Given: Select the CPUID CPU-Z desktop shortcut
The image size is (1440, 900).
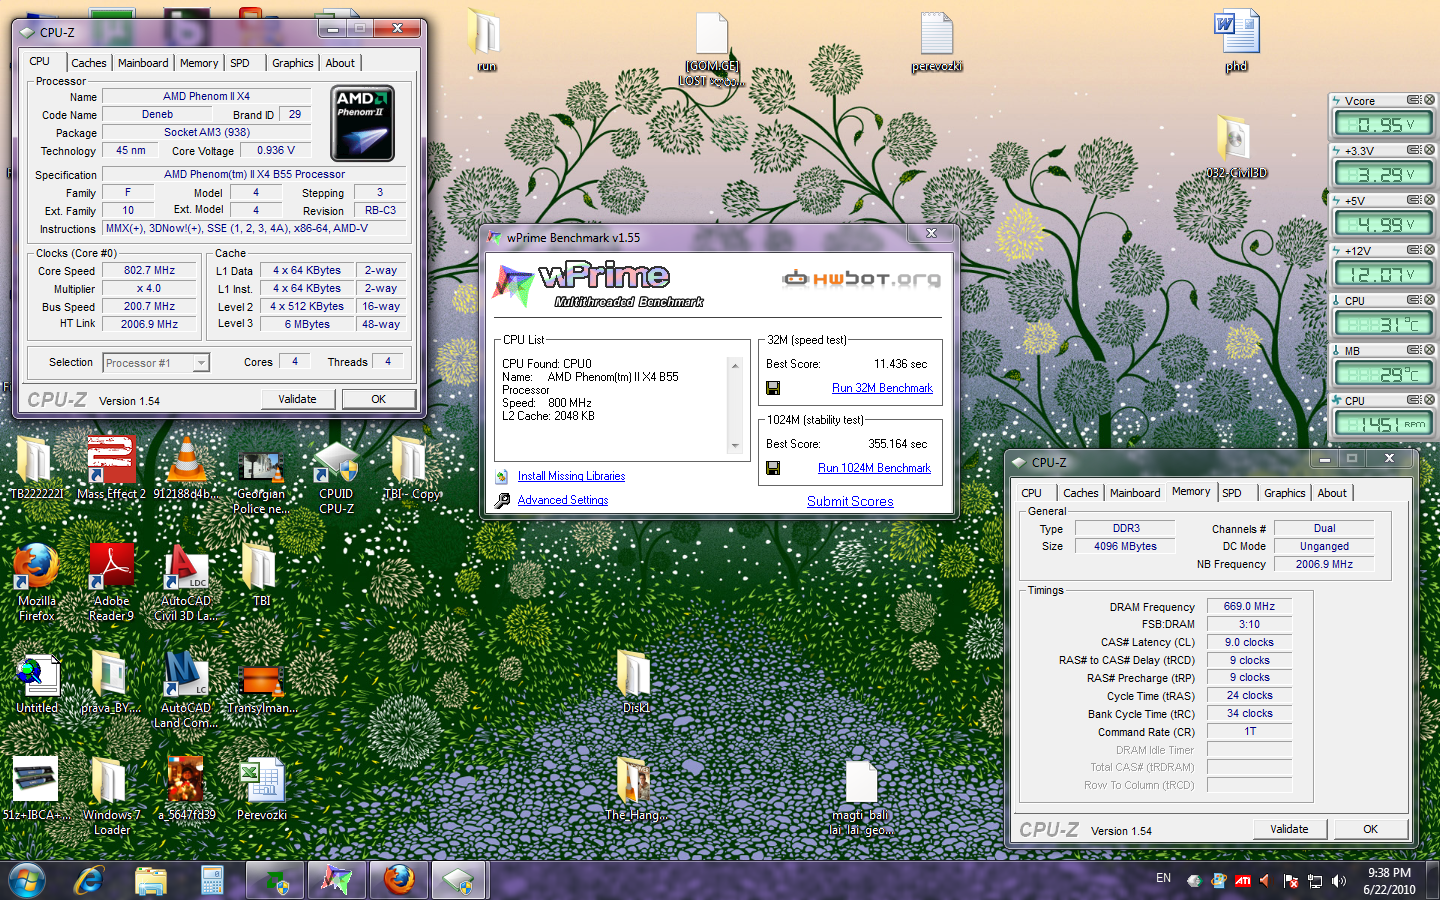Looking at the screenshot, I should pos(336,476).
